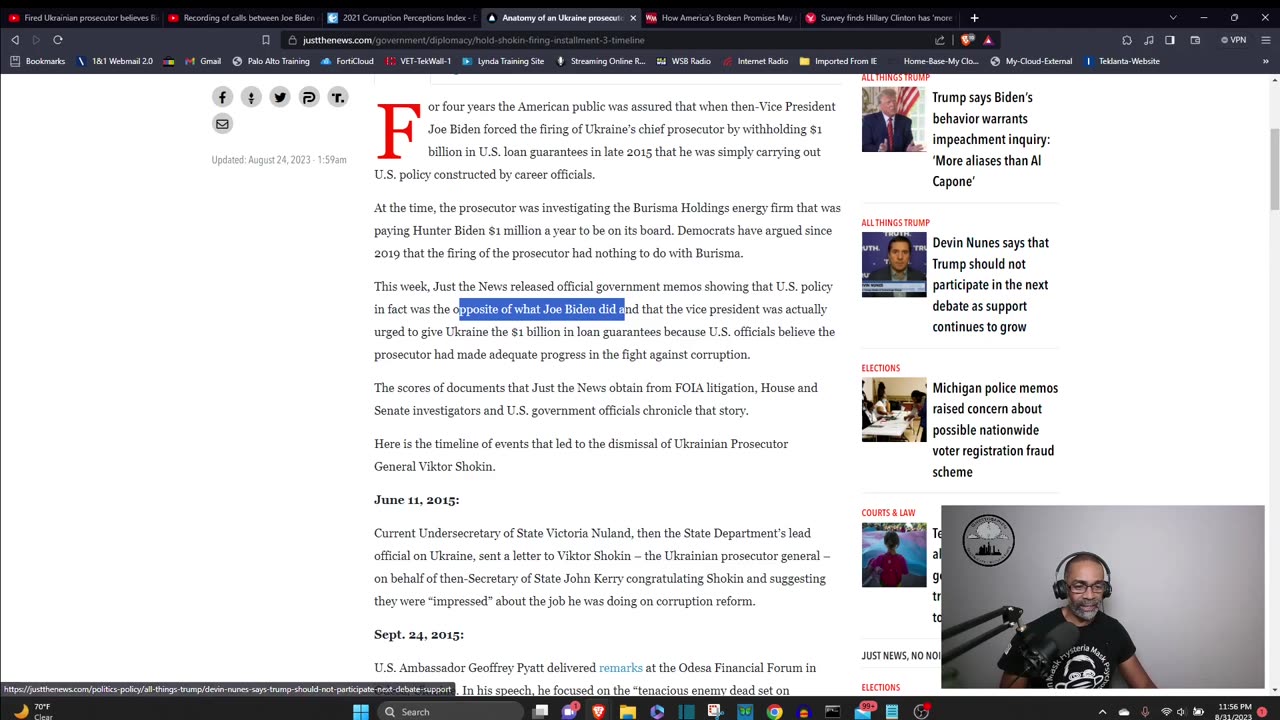Open 'Trump says Biden's behavior warrants impeachment' headline

(991, 139)
